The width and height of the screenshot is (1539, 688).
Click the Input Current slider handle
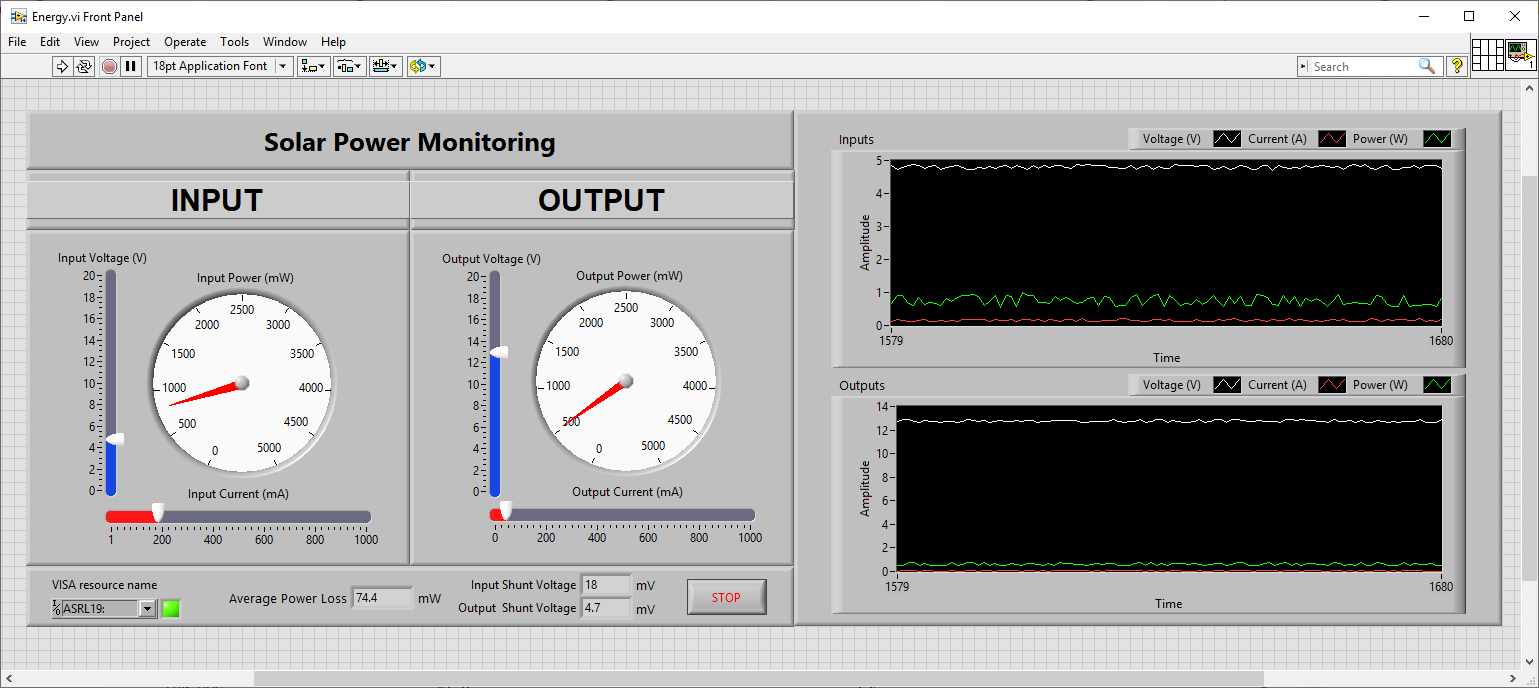pyautogui.click(x=157, y=513)
